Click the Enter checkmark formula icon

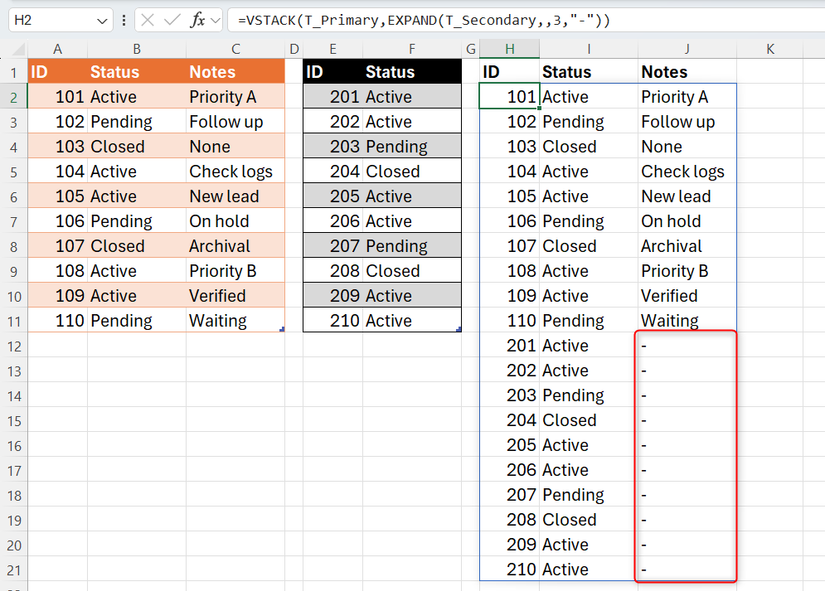click(x=172, y=21)
